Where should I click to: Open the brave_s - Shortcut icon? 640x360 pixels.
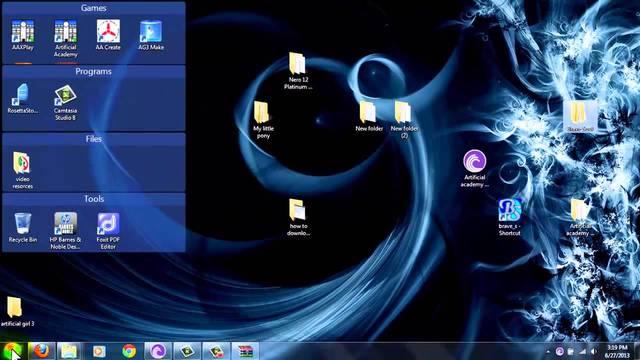509,217
